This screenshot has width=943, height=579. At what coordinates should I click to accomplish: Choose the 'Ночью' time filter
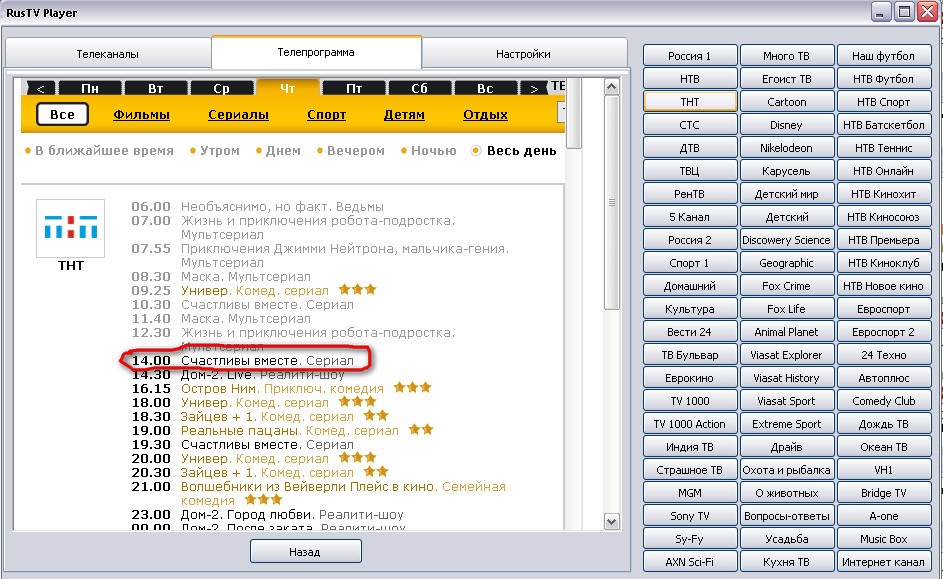[x=428, y=151]
